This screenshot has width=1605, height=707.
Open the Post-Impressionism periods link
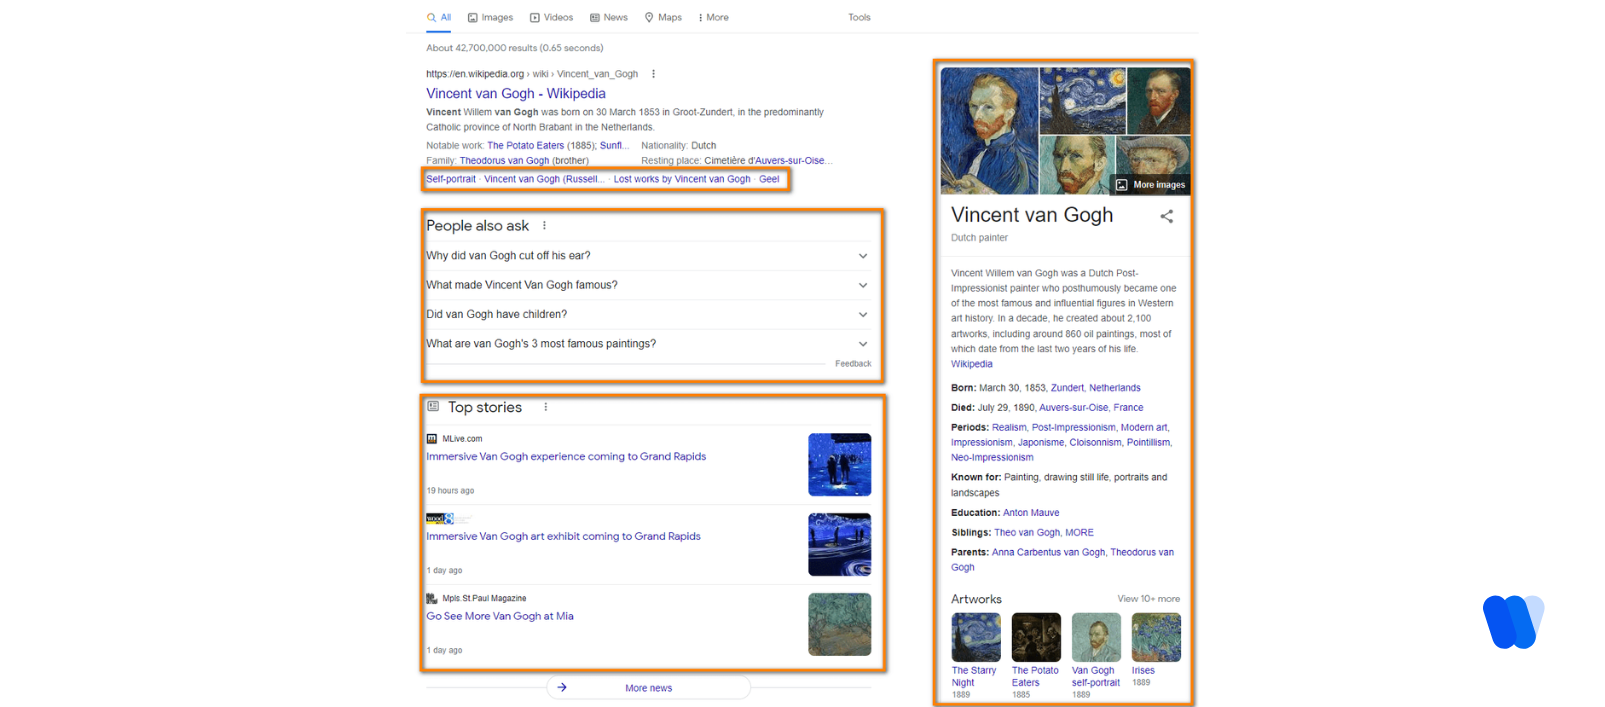(x=1073, y=428)
